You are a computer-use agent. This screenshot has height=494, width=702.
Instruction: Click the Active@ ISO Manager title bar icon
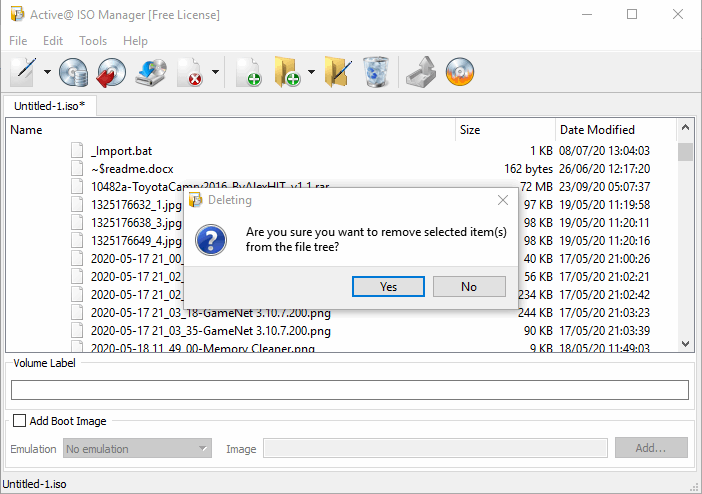pos(17,14)
